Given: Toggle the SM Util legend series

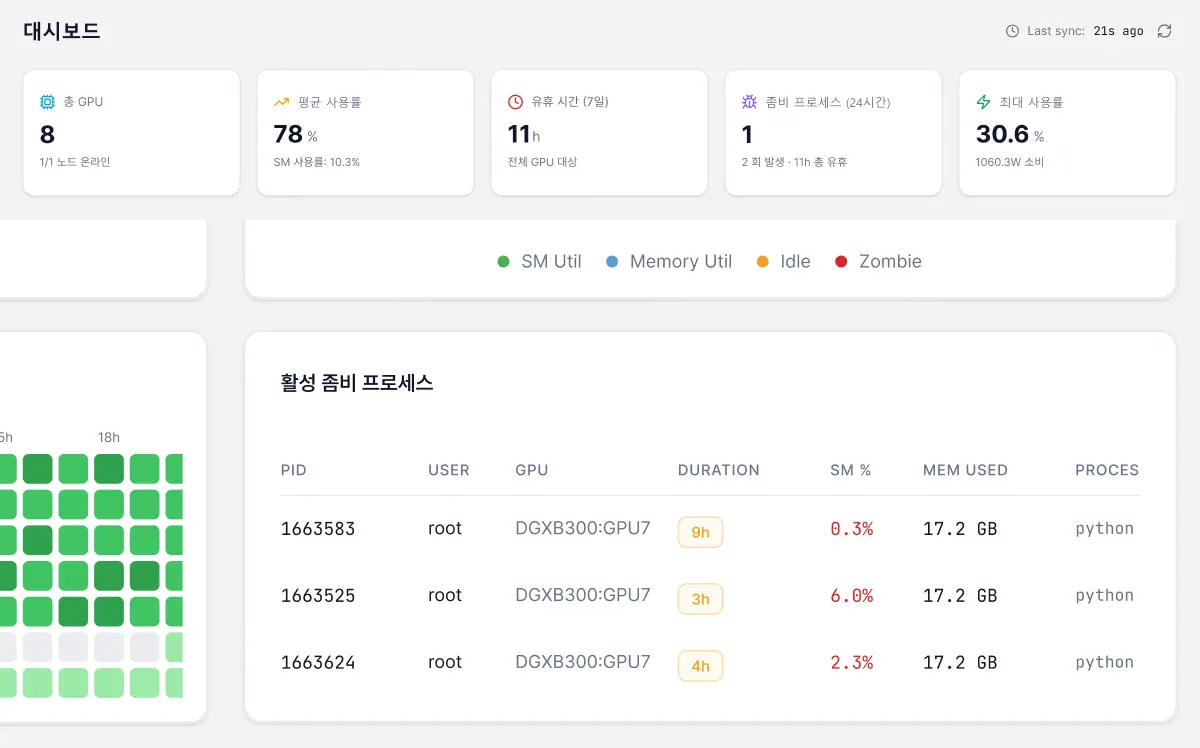Looking at the screenshot, I should point(540,262).
